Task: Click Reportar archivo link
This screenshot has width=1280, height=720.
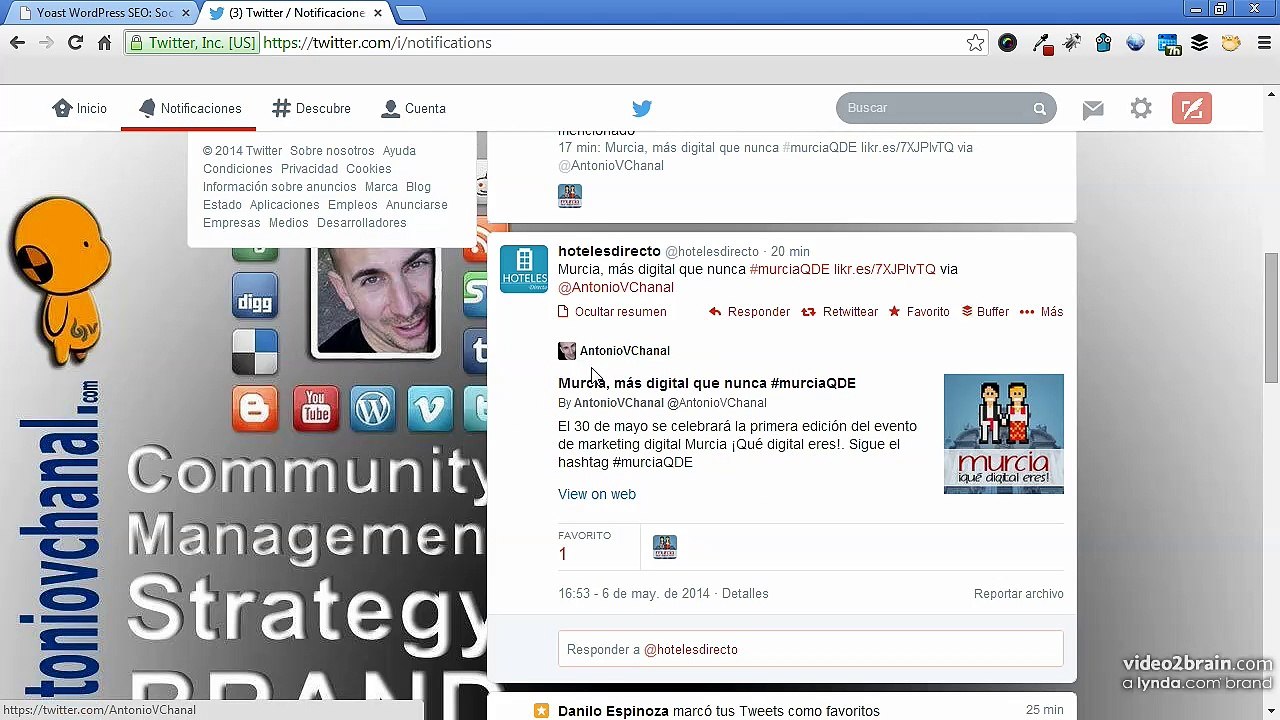Action: tap(1019, 594)
